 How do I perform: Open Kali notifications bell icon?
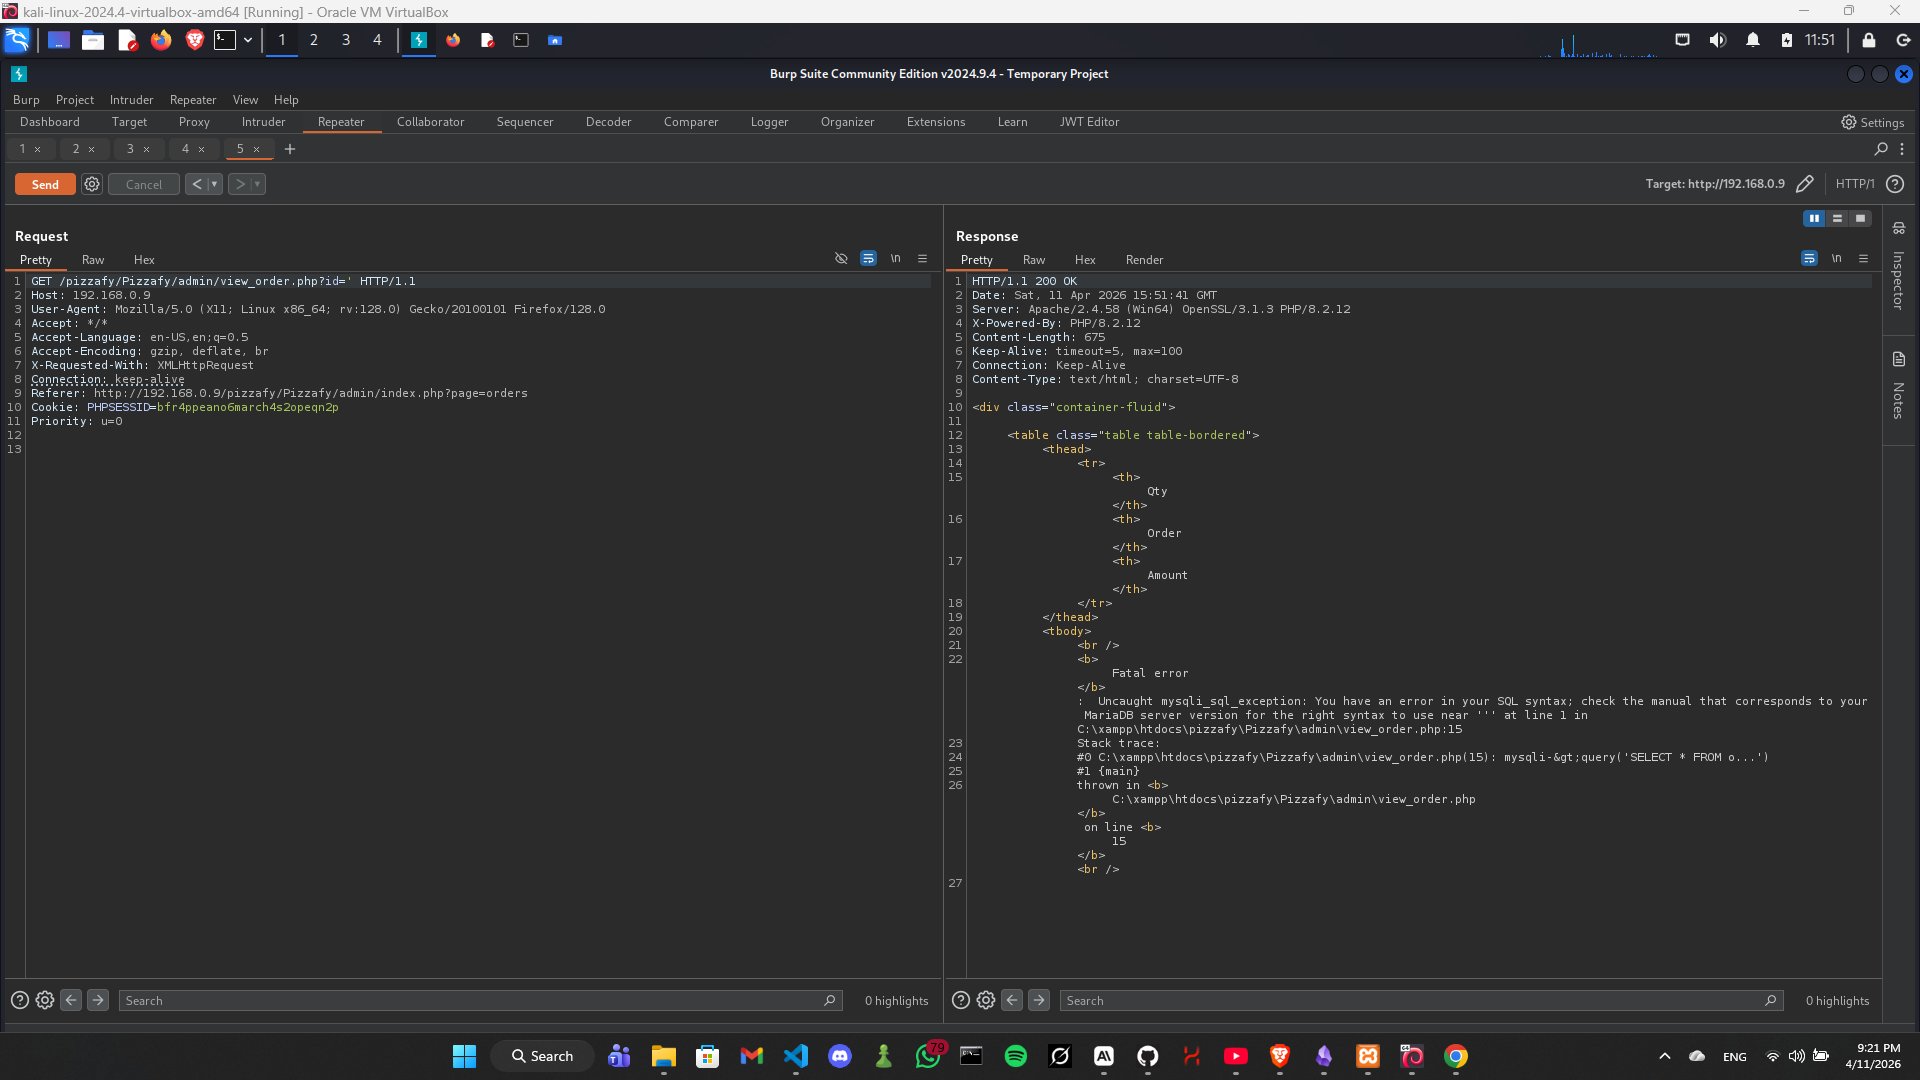1753,40
